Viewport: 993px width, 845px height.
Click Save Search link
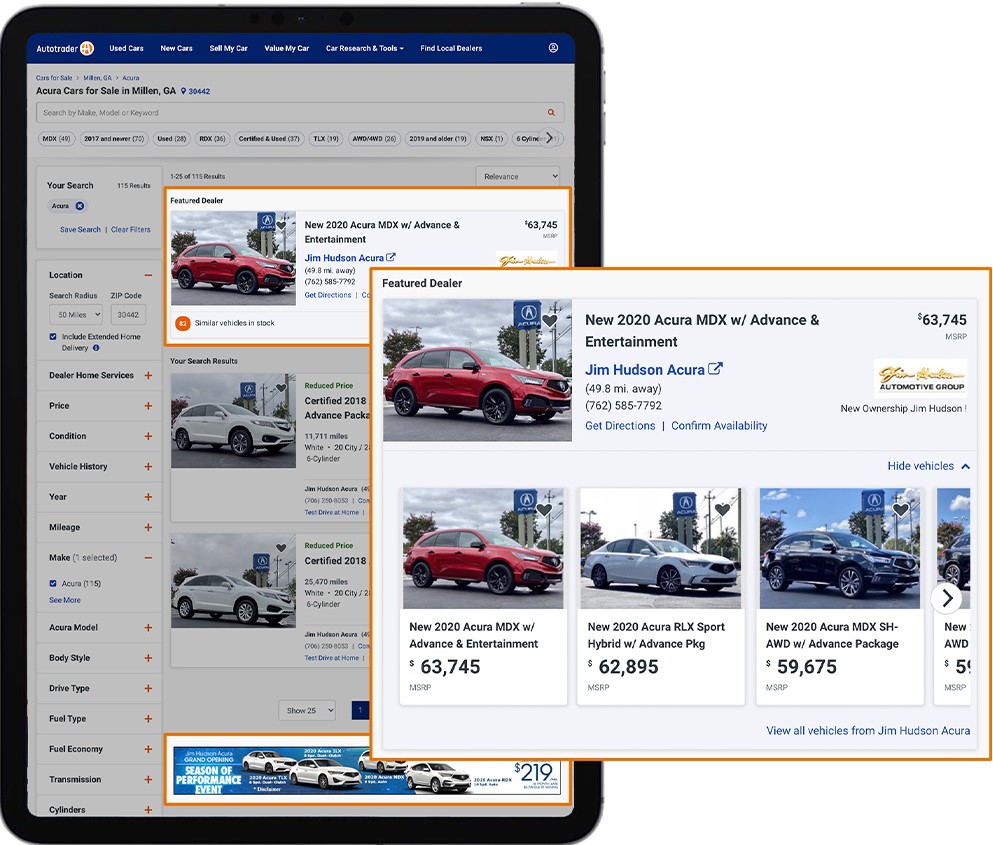tap(80, 229)
